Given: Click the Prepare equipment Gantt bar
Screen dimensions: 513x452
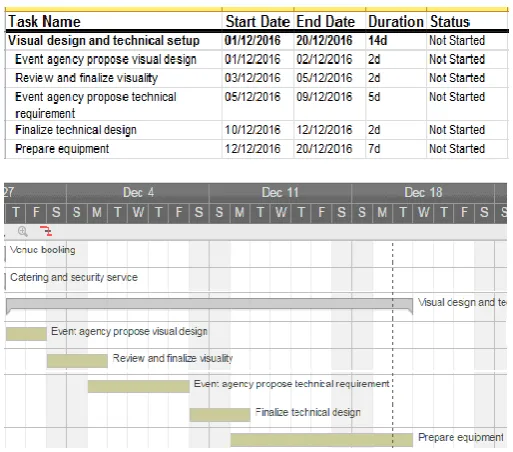Looking at the screenshot, I should 321,440.
